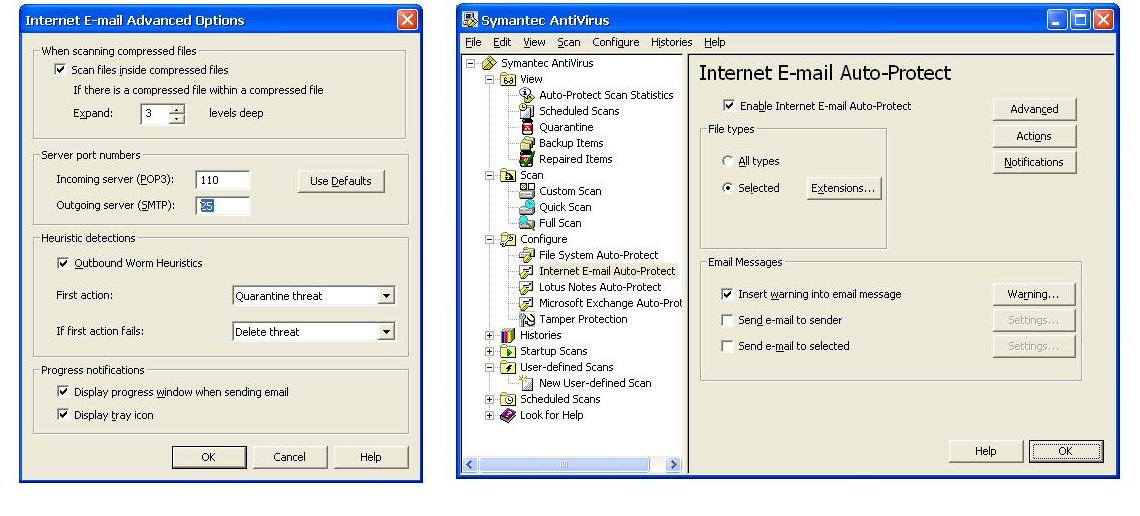
Task: Click OK in Advanced Options dialog
Action: [x=209, y=456]
